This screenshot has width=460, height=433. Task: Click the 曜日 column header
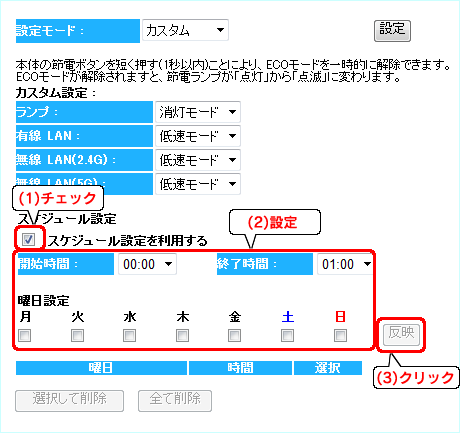[x=101, y=368]
